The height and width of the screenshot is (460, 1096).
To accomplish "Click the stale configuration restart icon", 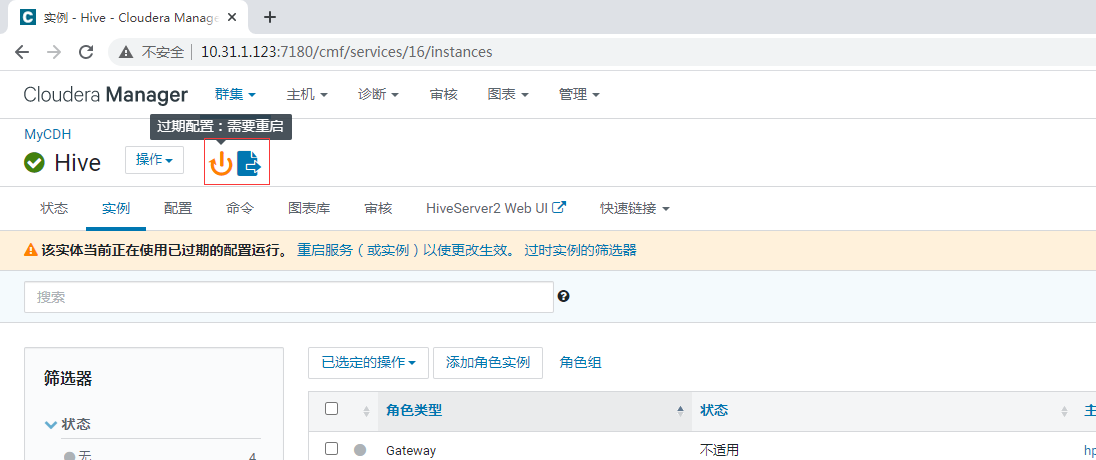I will pos(221,164).
